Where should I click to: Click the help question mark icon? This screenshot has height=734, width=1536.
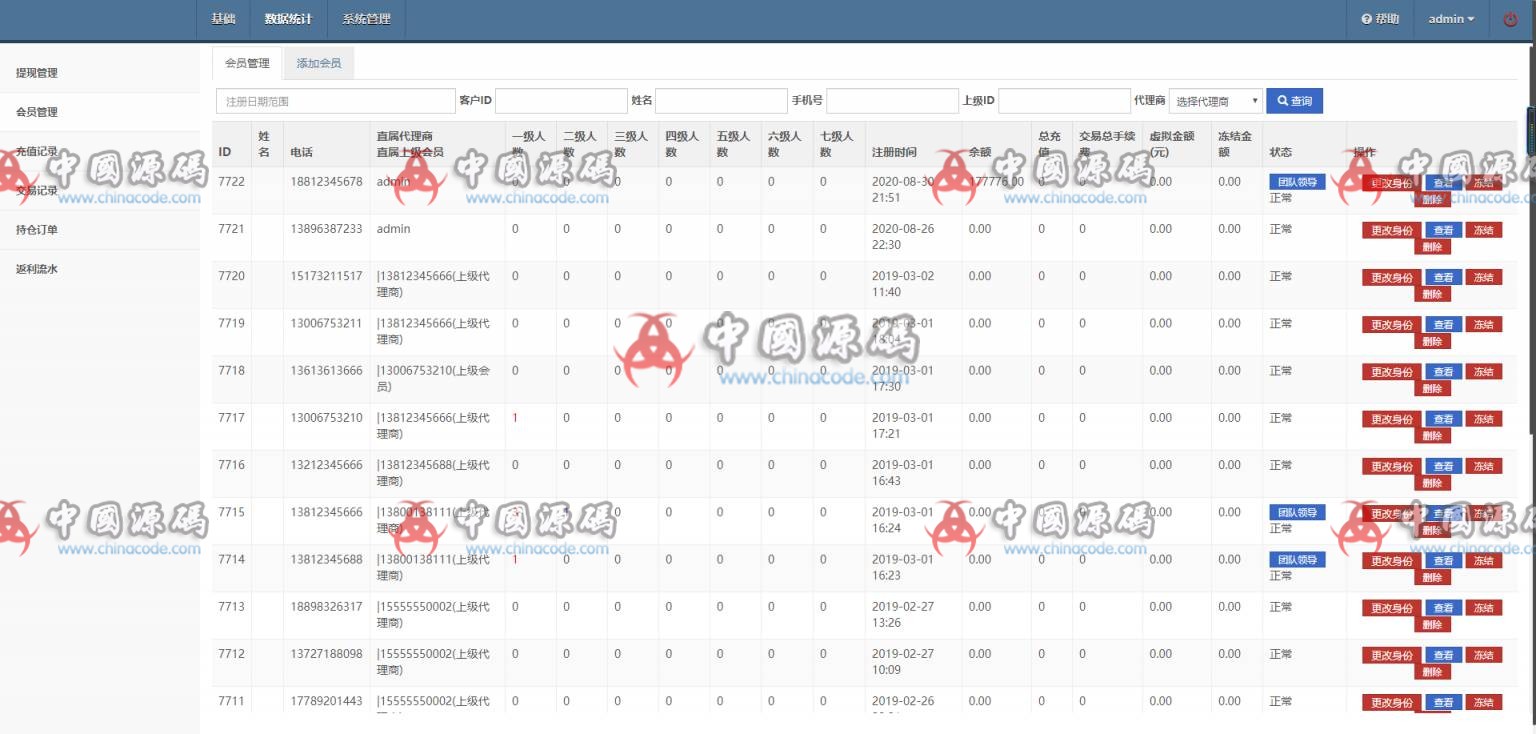[x=1367, y=19]
